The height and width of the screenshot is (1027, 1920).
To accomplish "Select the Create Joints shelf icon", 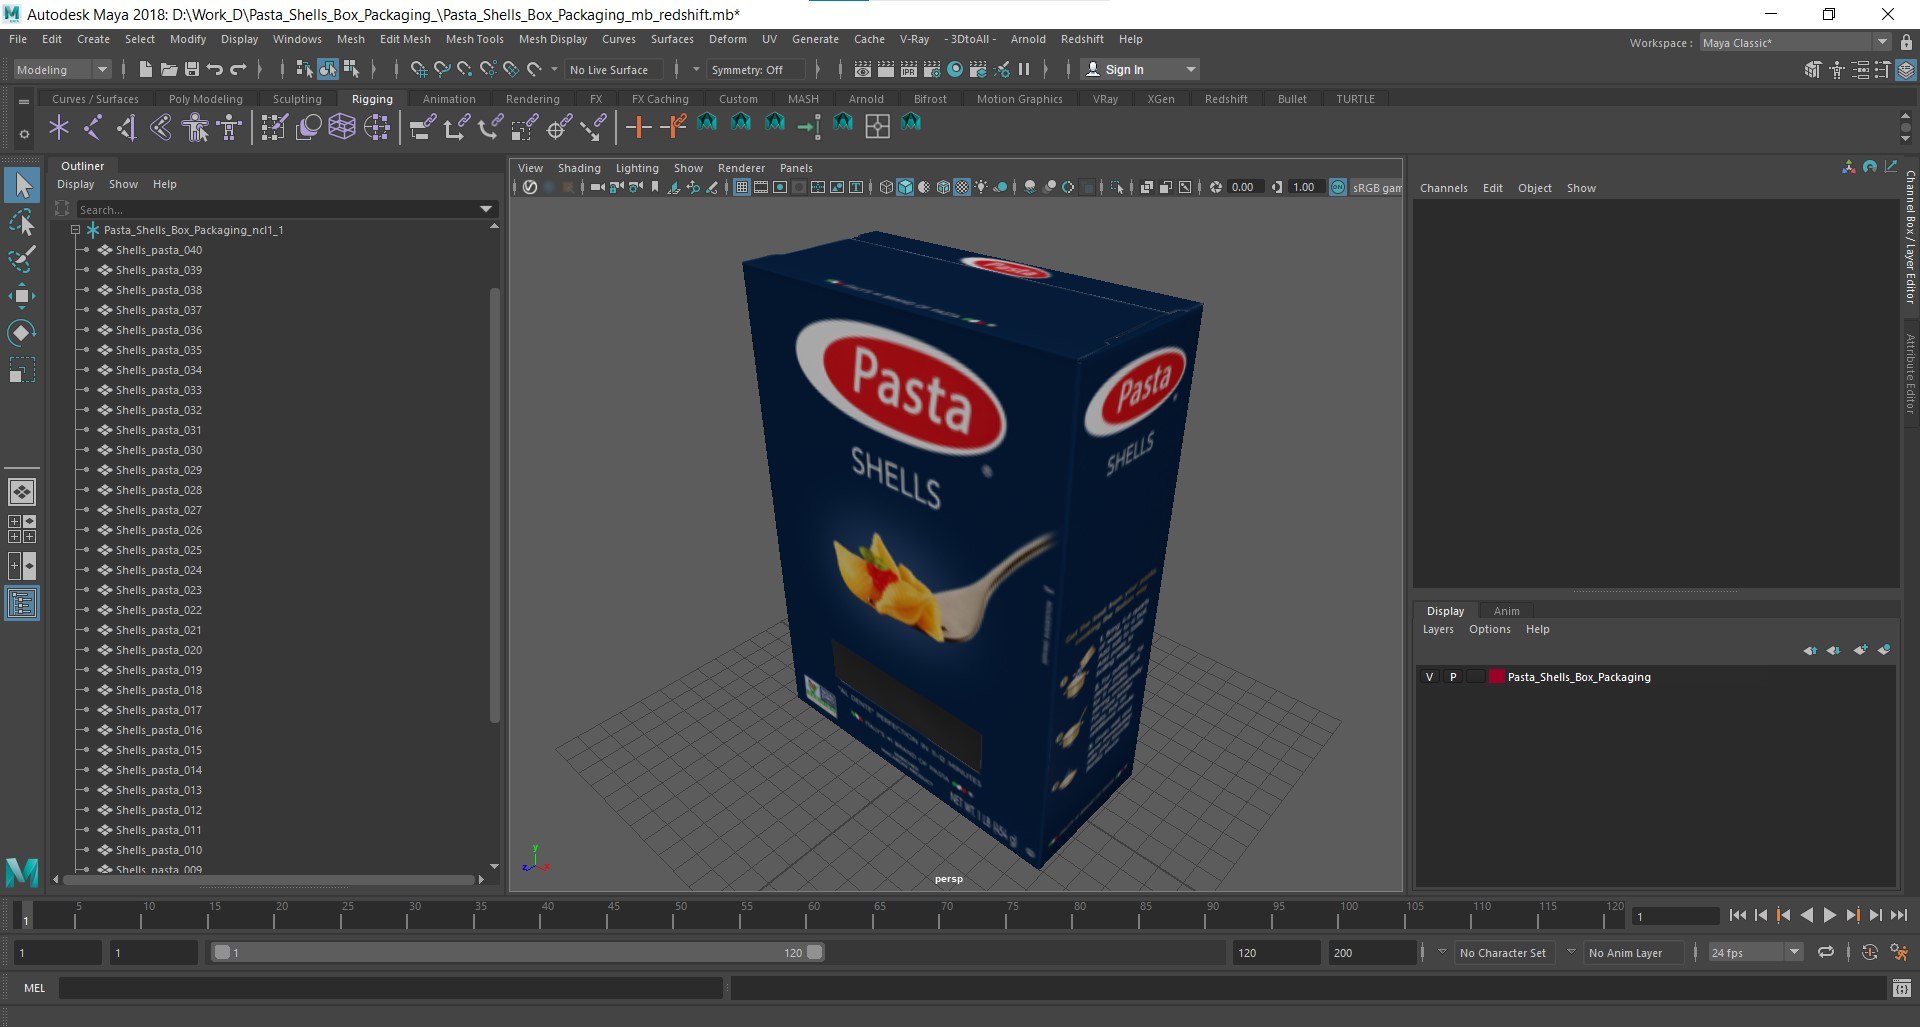I will (93, 127).
